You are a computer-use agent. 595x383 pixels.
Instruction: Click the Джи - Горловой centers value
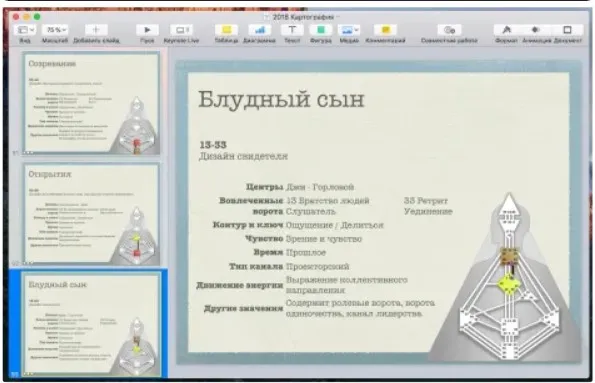[x=320, y=187]
